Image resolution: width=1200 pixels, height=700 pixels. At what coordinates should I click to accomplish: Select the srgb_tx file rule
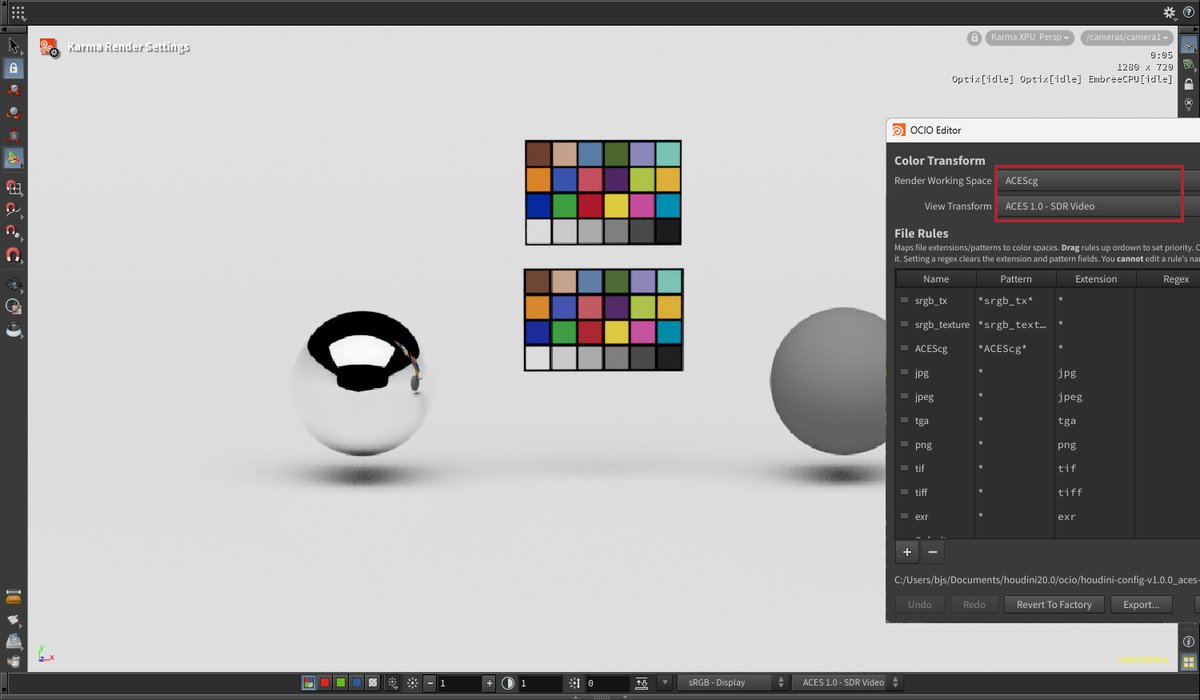930,300
